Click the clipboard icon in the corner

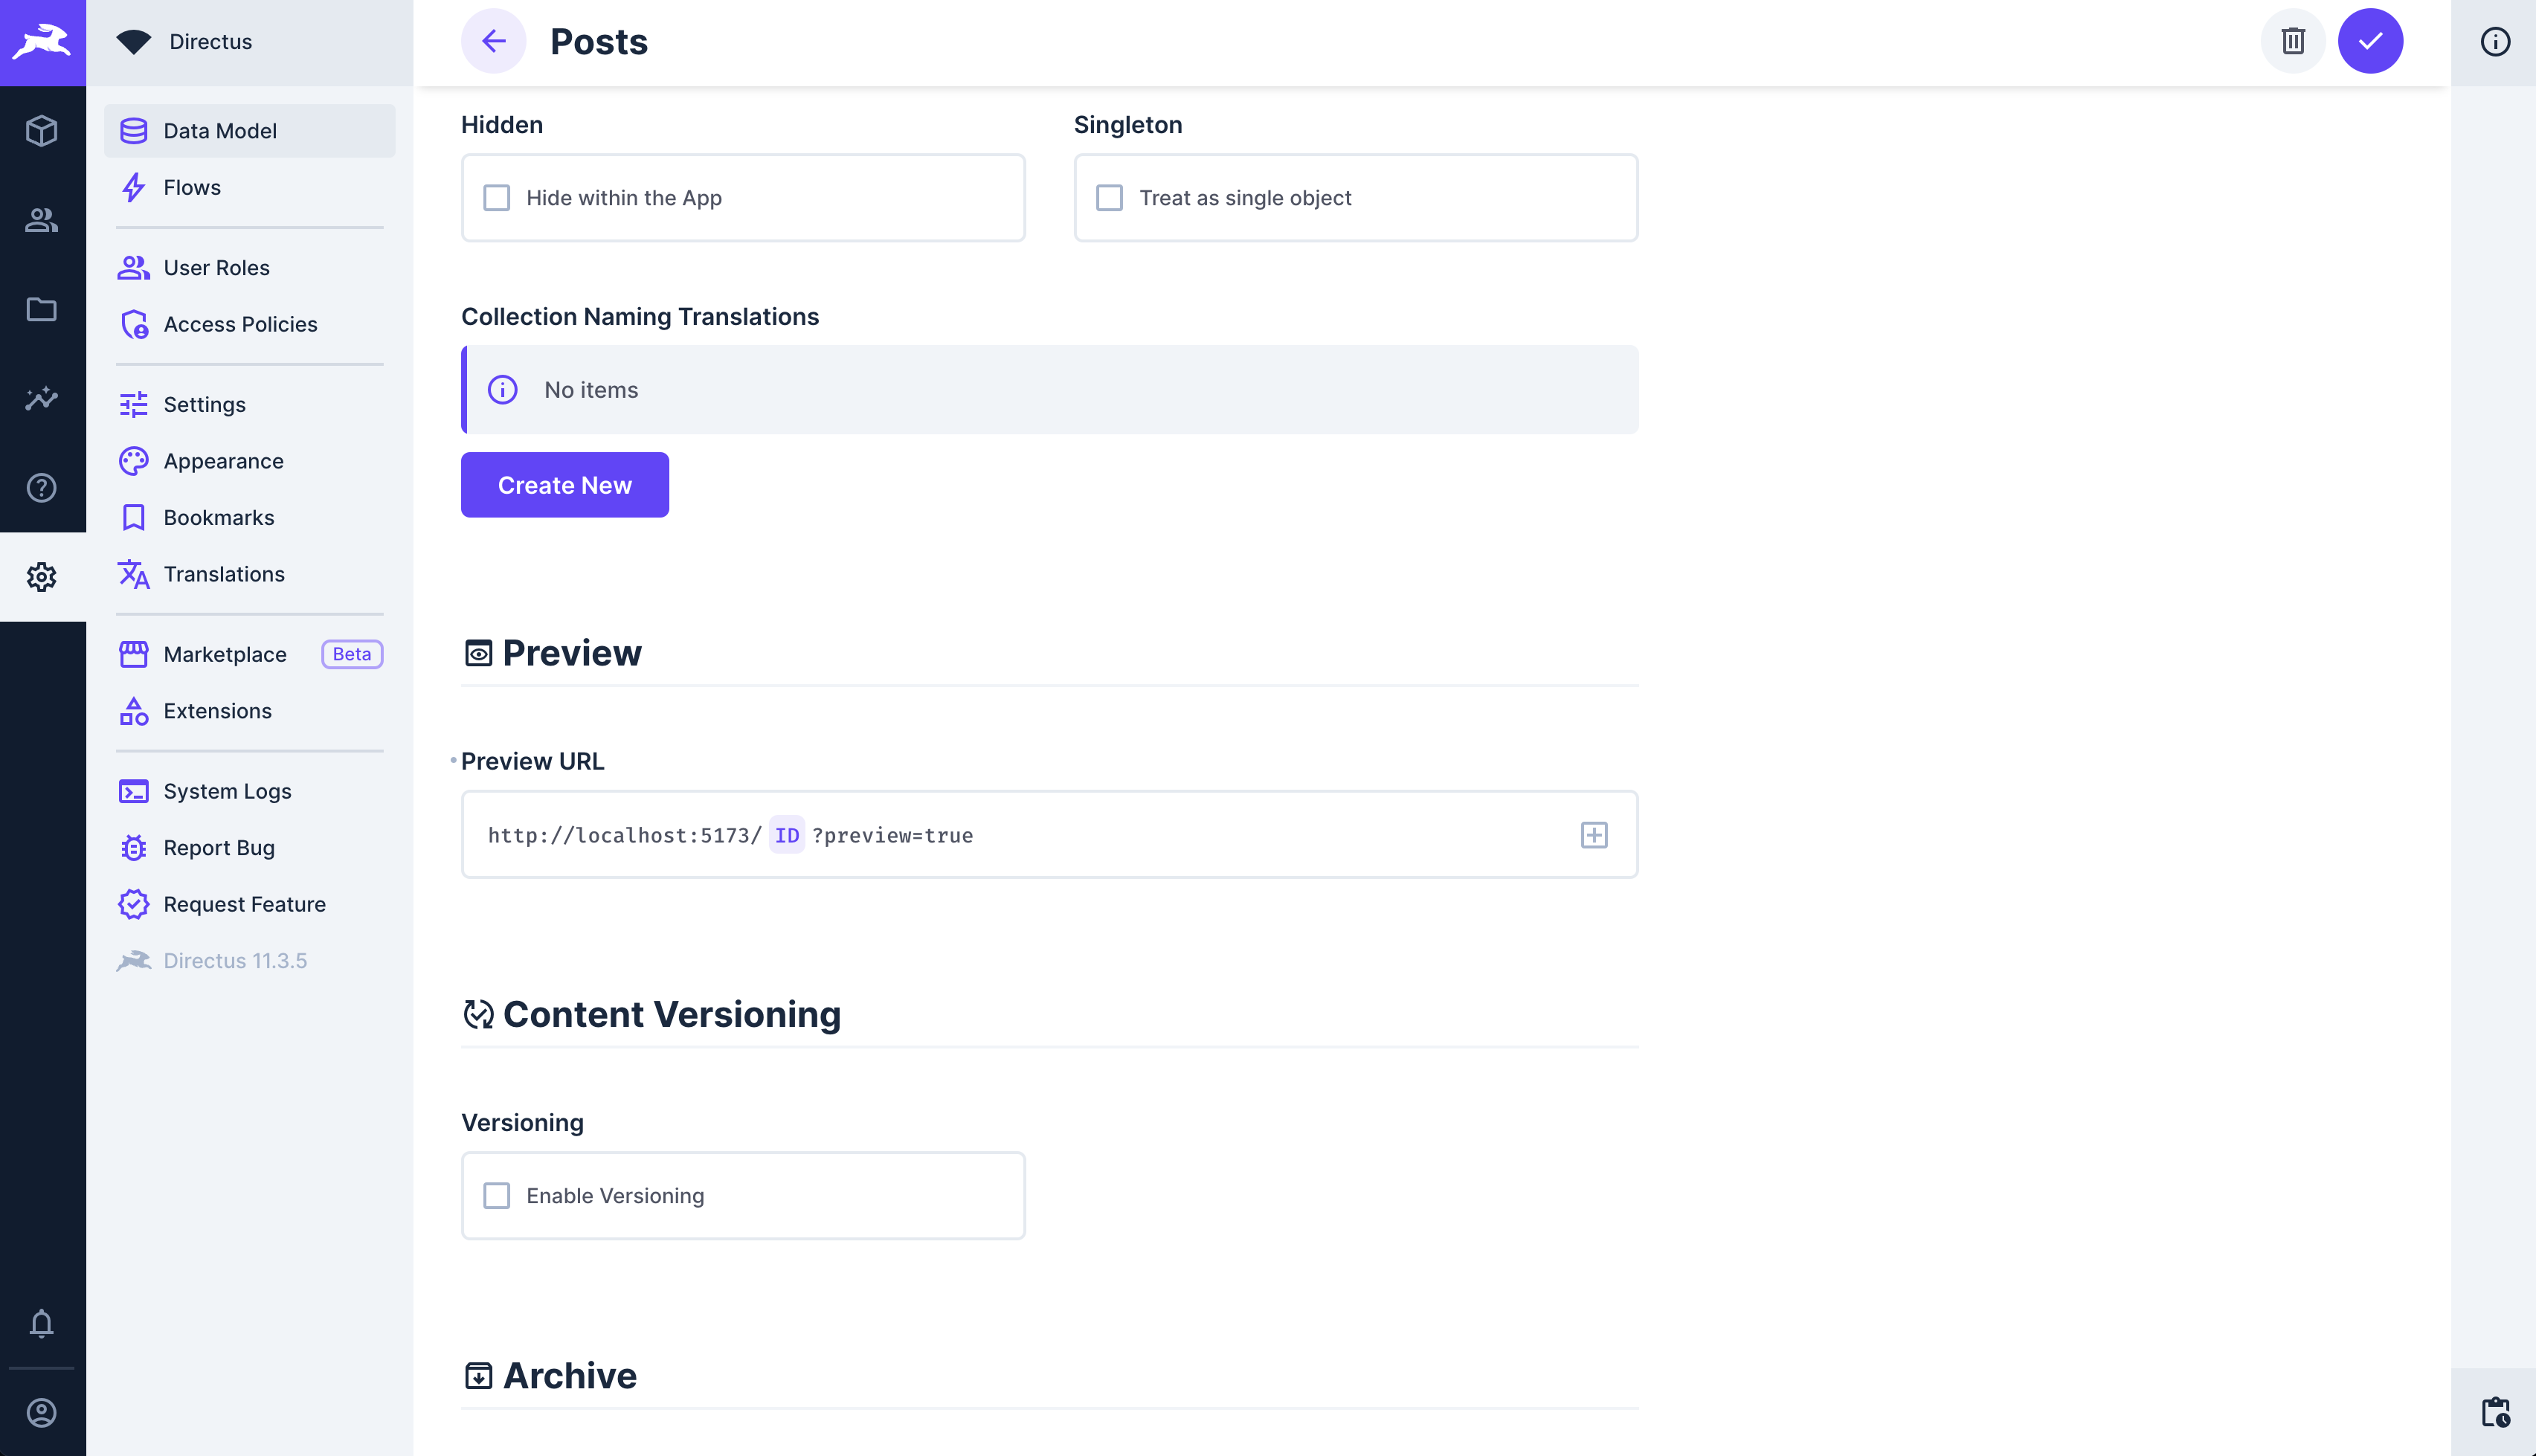click(2496, 1413)
